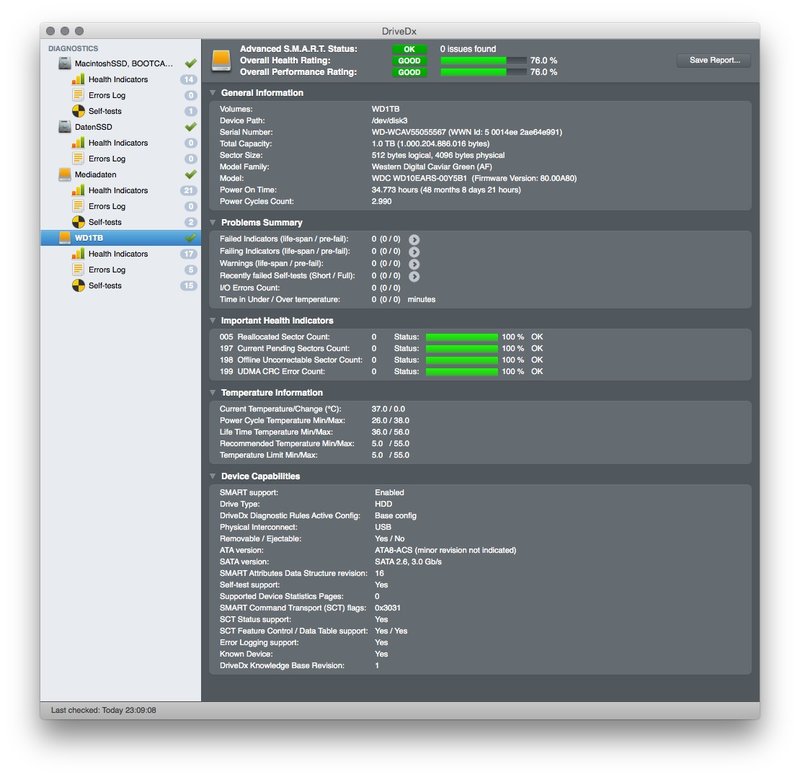Click the Errors Log note icon under Mediadaten
The image size is (800, 777).
click(x=78, y=206)
